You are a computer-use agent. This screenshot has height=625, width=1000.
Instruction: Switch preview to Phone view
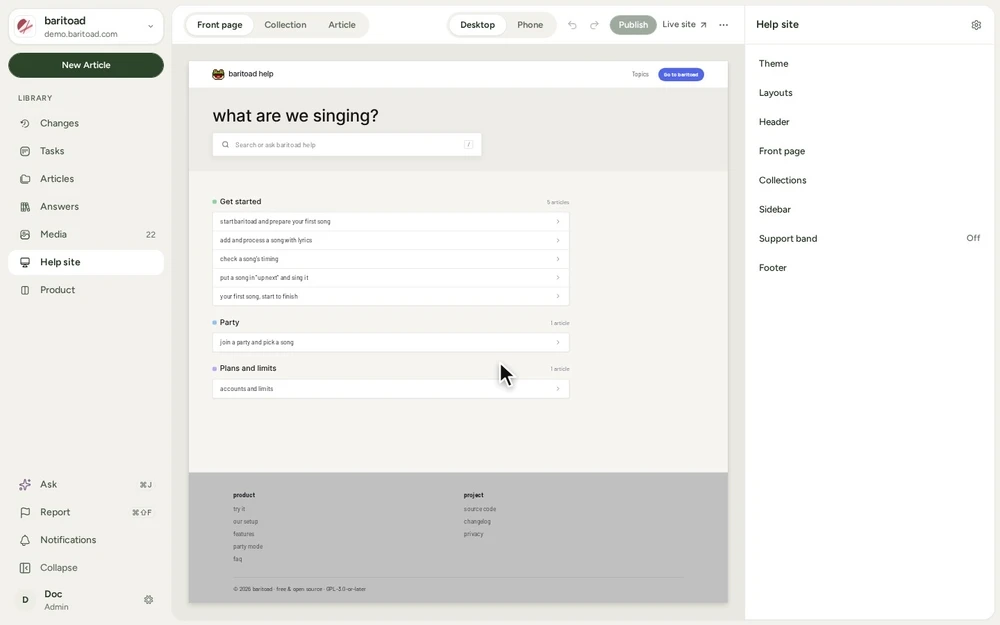[x=530, y=25]
